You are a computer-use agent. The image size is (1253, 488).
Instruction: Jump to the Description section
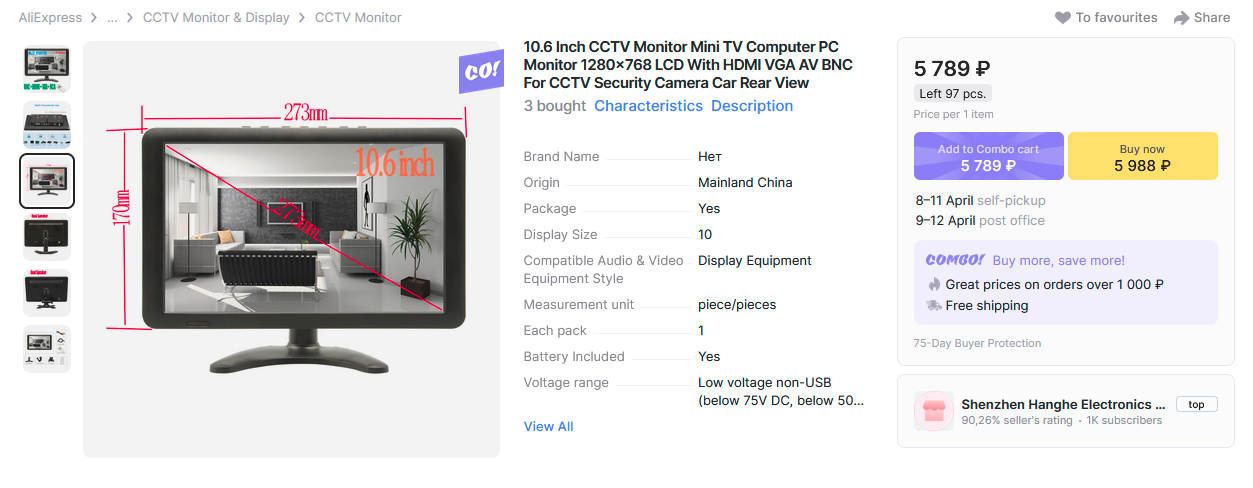752,106
